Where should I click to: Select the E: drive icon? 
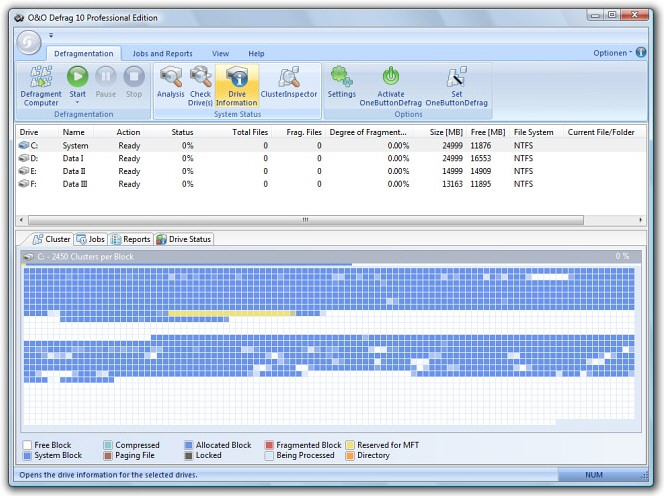click(x=24, y=171)
